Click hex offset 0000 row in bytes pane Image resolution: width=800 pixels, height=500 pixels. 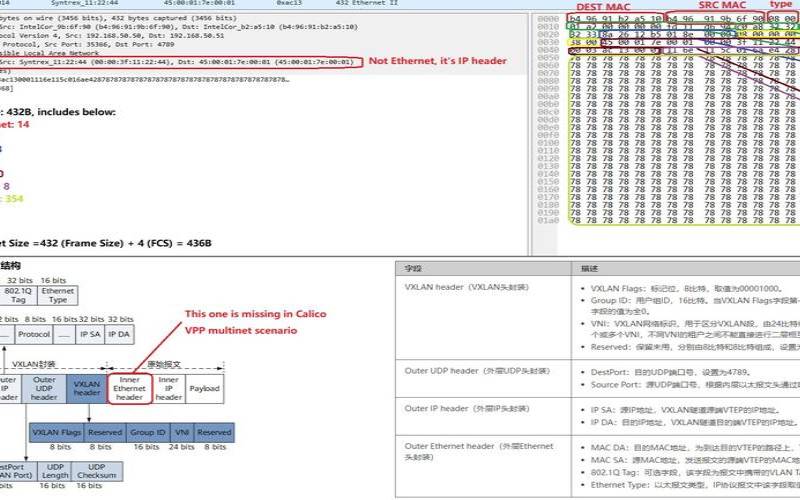tap(547, 19)
